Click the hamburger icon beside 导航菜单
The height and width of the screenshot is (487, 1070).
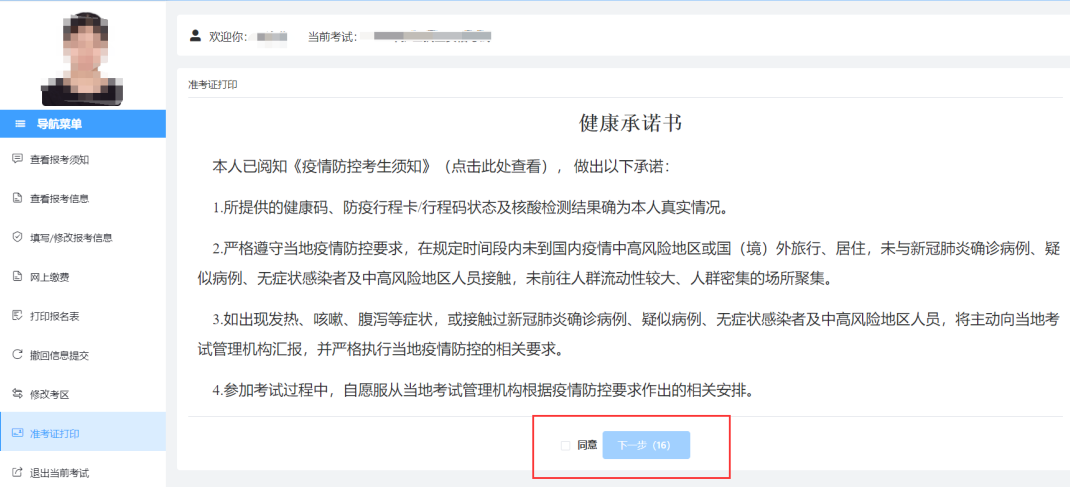click(20, 124)
